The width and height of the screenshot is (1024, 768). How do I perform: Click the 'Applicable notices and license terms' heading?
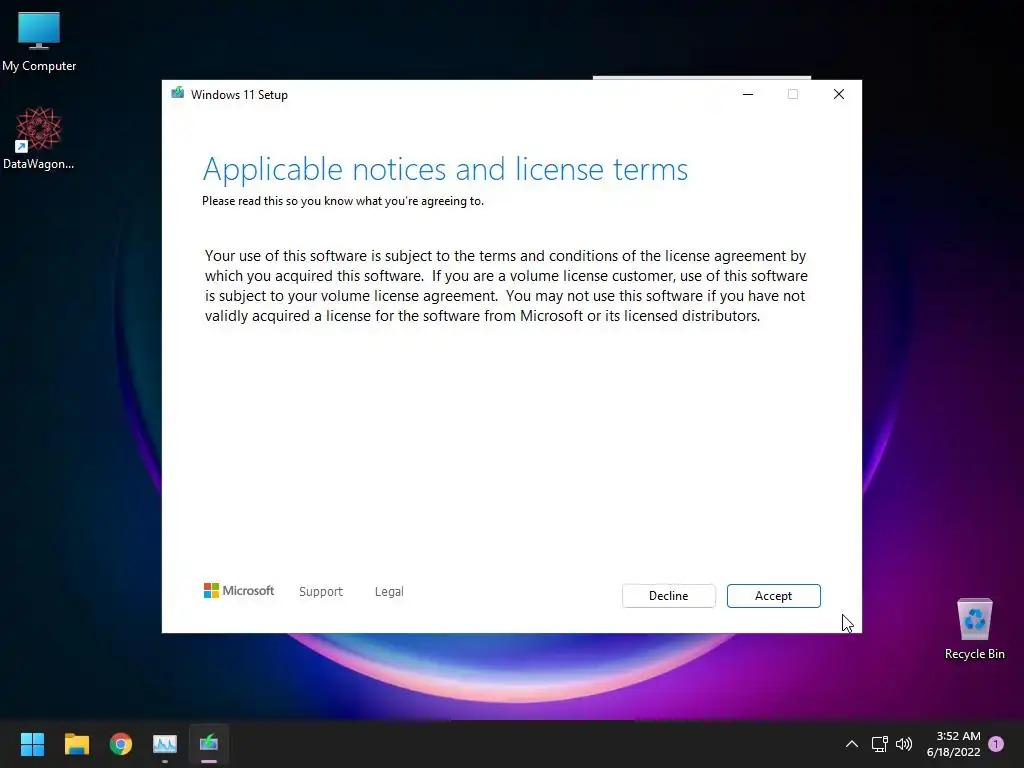(445, 169)
